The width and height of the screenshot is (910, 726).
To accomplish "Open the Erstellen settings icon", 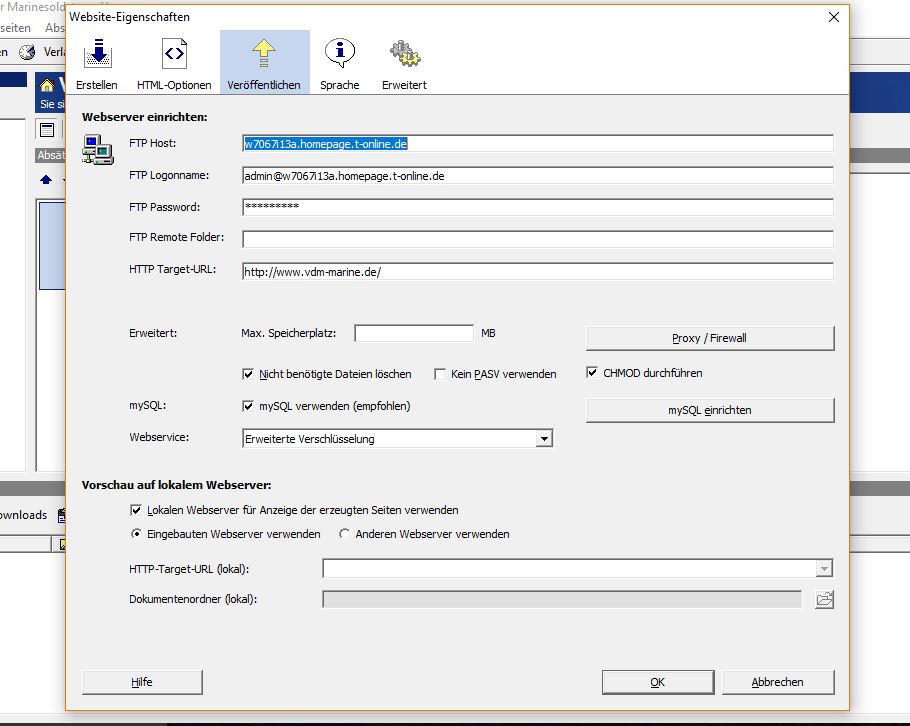I will pos(97,54).
